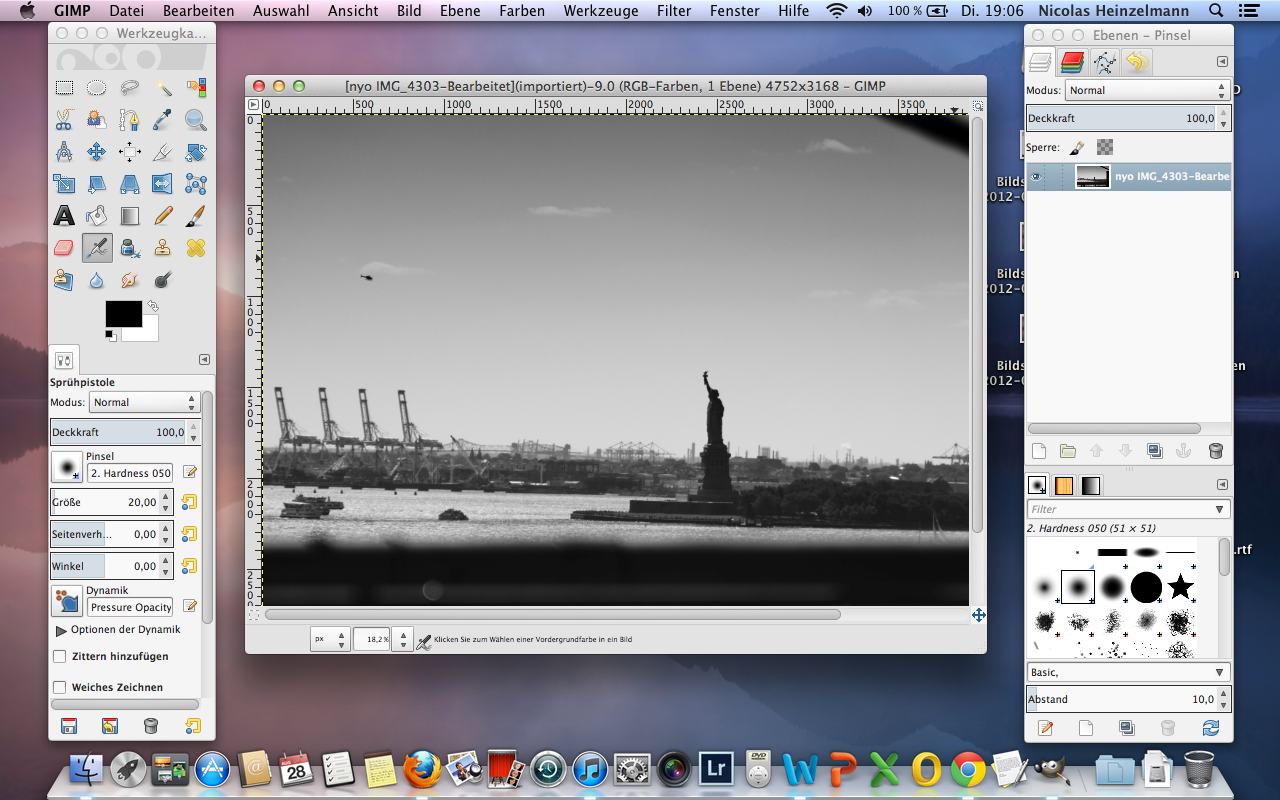Click the Filter input field in brushes panel
The image size is (1280, 800).
click(x=1118, y=509)
